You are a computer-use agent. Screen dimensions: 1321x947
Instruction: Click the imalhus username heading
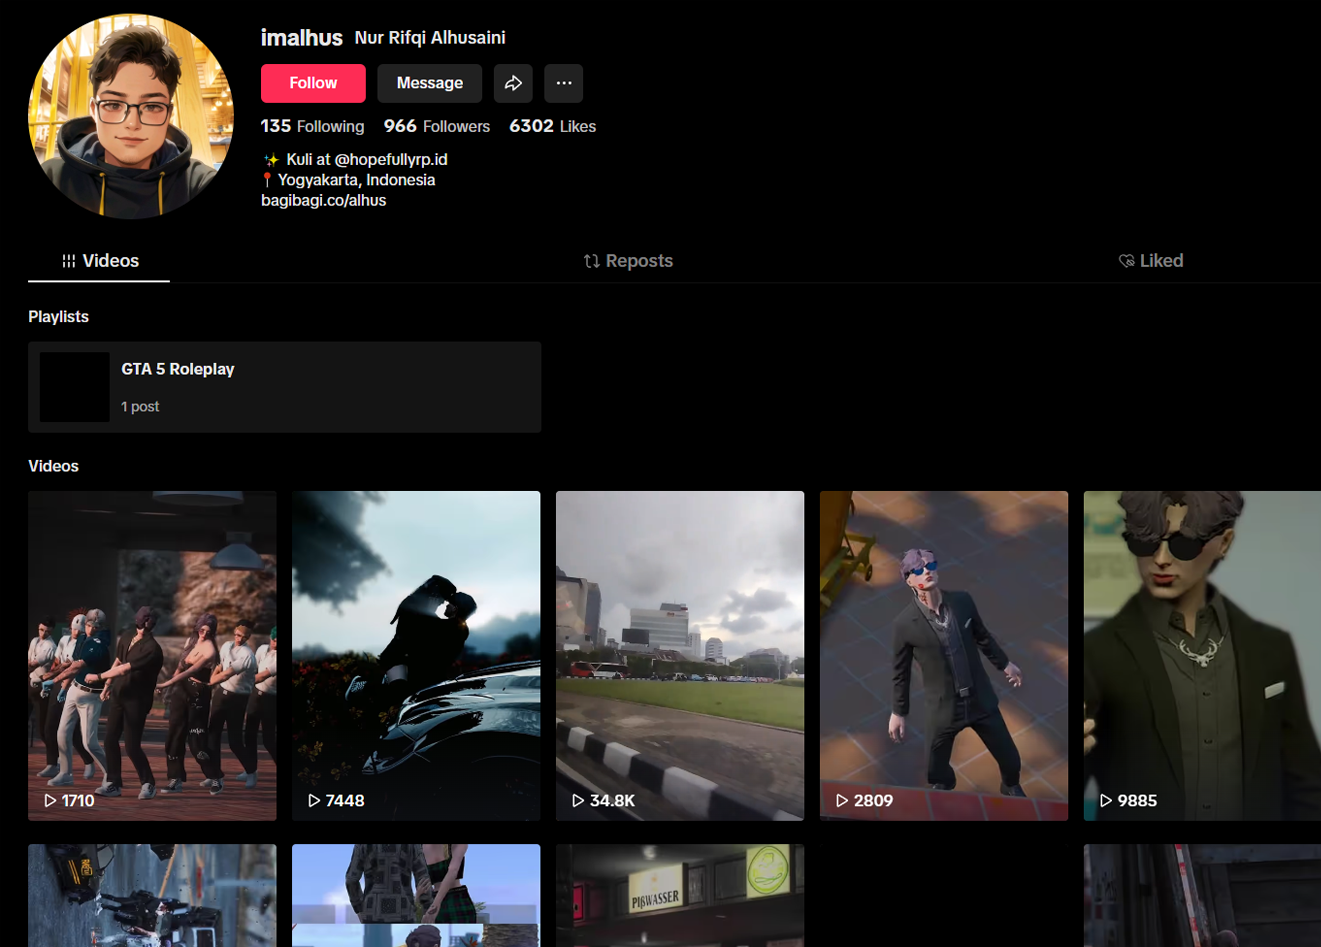[x=302, y=38]
